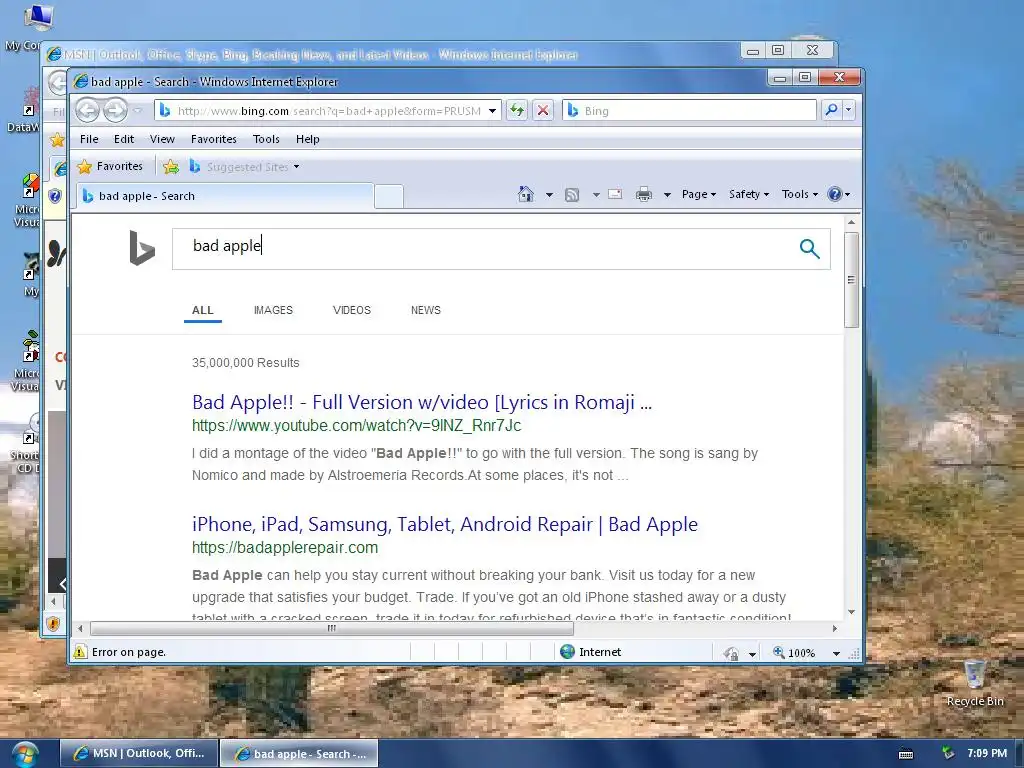Click the Favorites star button
This screenshot has height=768, width=1024.
110,167
